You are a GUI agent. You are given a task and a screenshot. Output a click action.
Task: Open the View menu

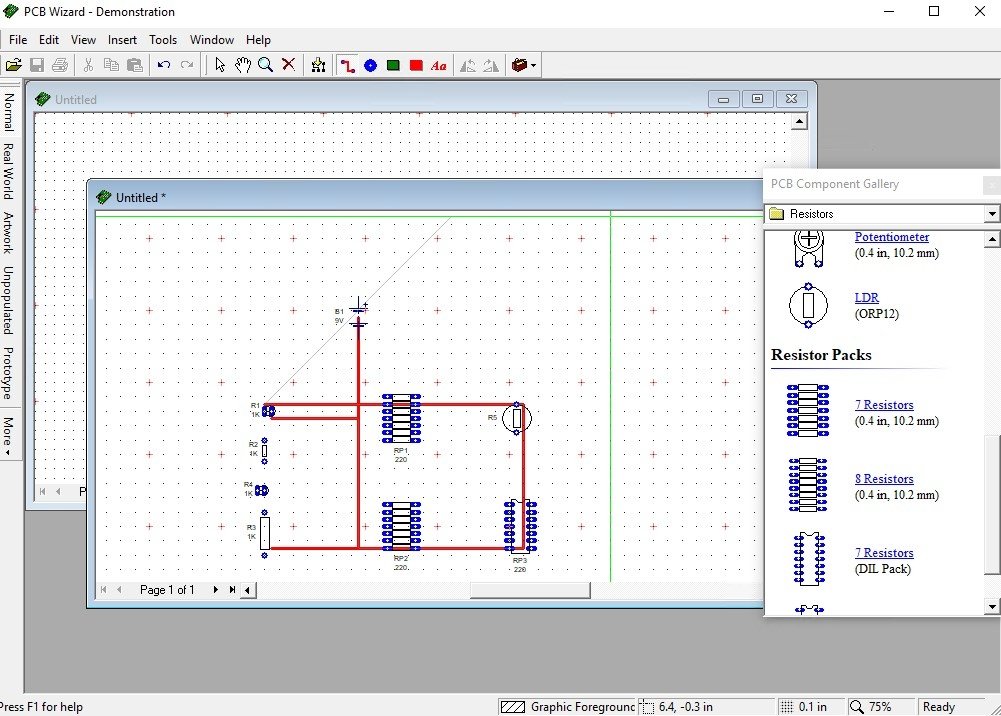click(83, 40)
